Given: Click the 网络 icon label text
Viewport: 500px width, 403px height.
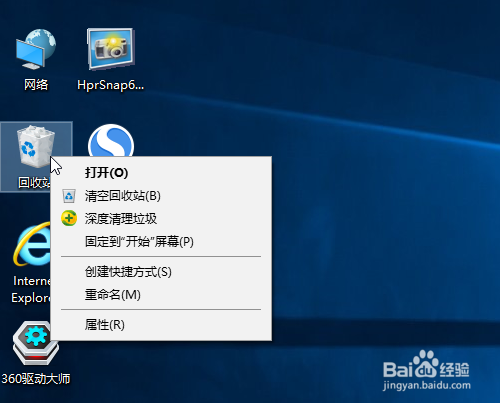Looking at the screenshot, I should (x=36, y=85).
